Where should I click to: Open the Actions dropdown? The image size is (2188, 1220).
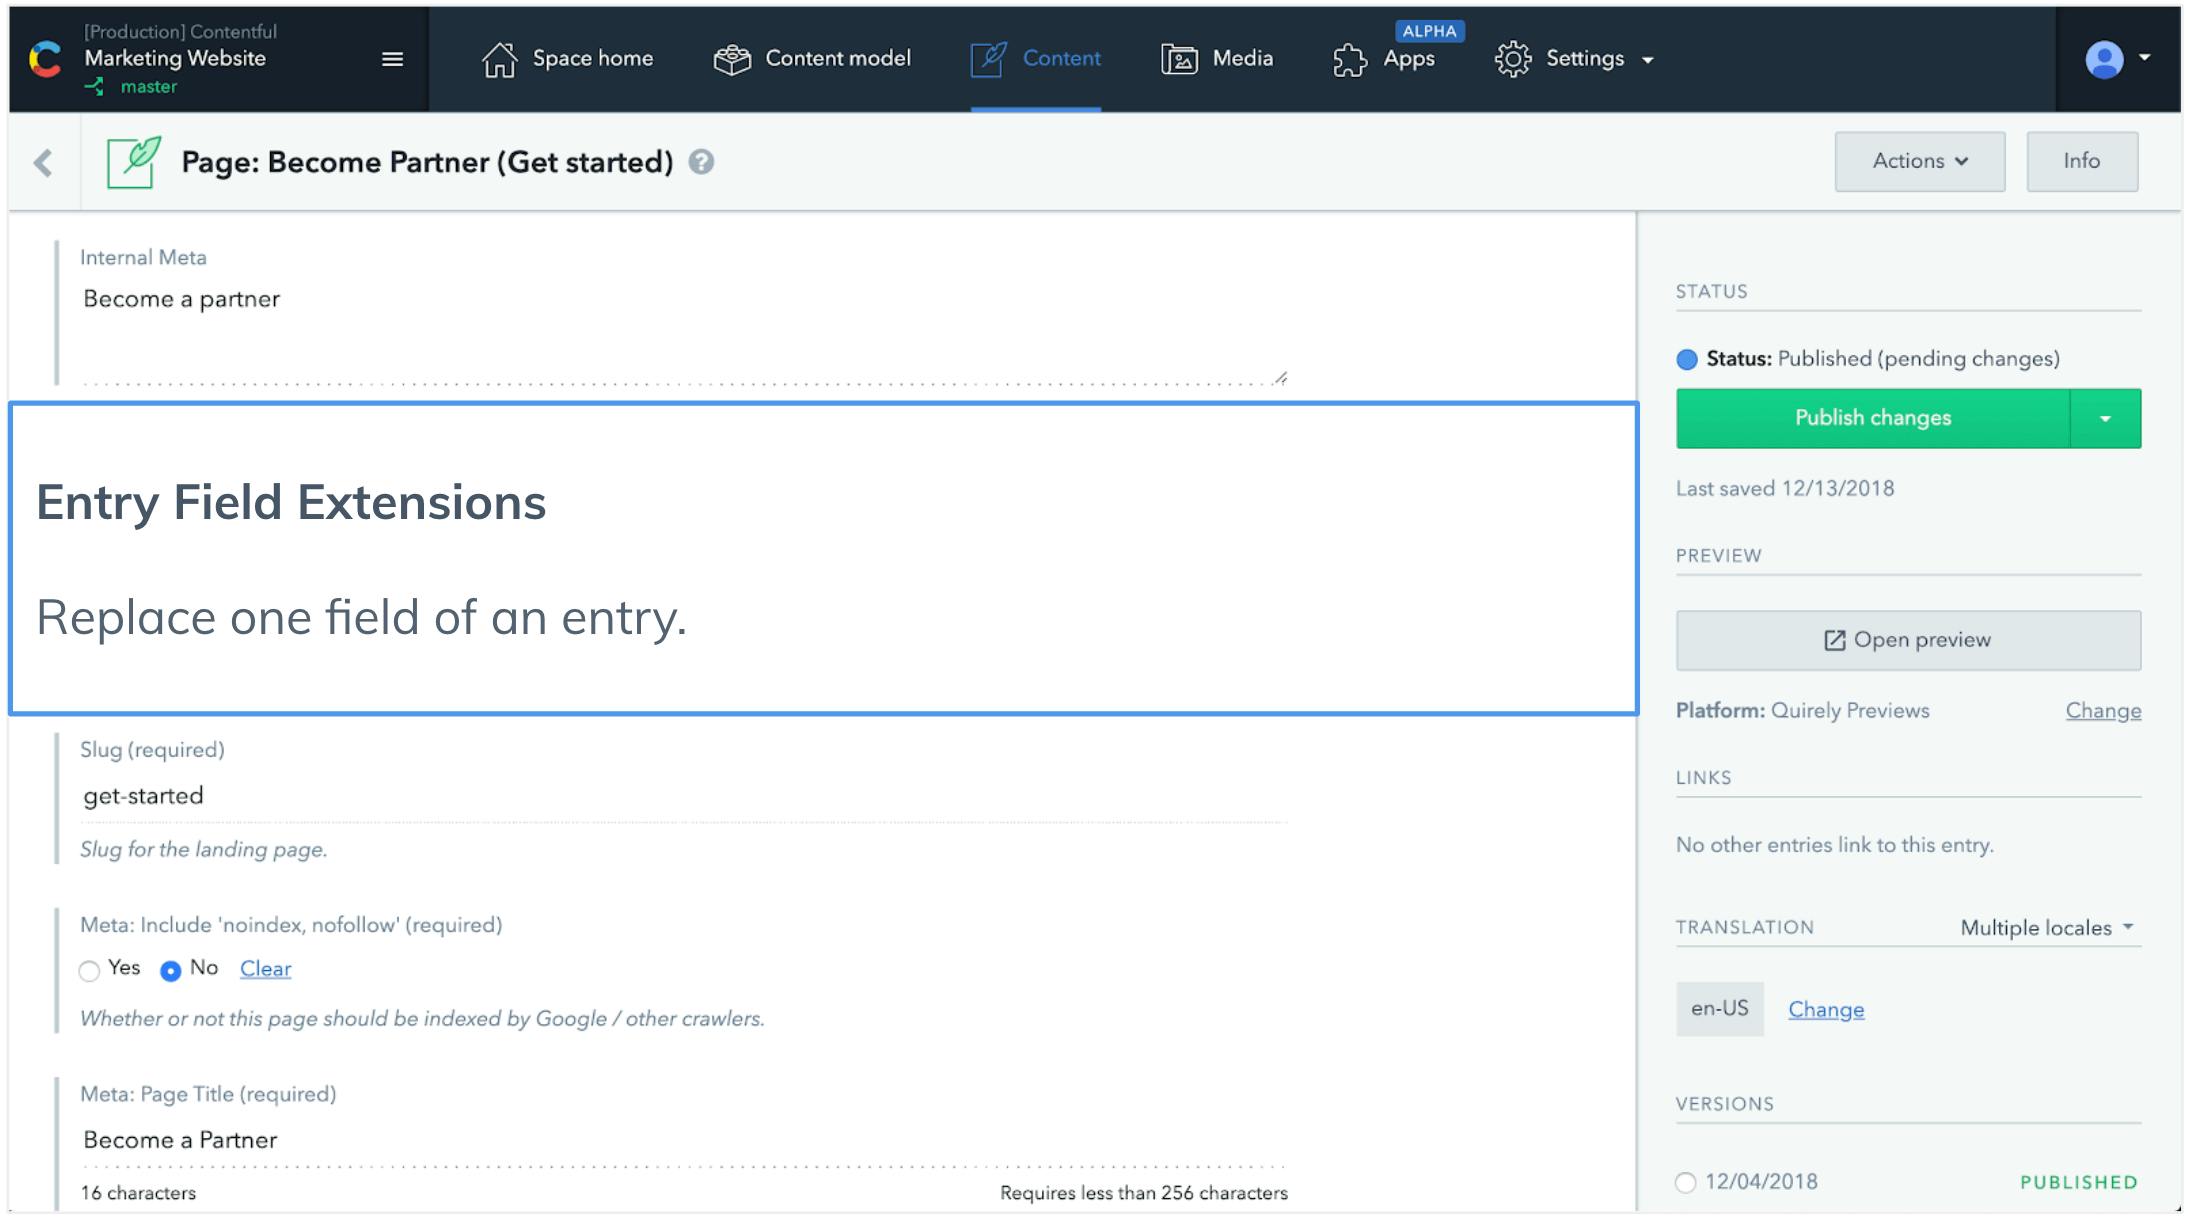coord(1919,161)
